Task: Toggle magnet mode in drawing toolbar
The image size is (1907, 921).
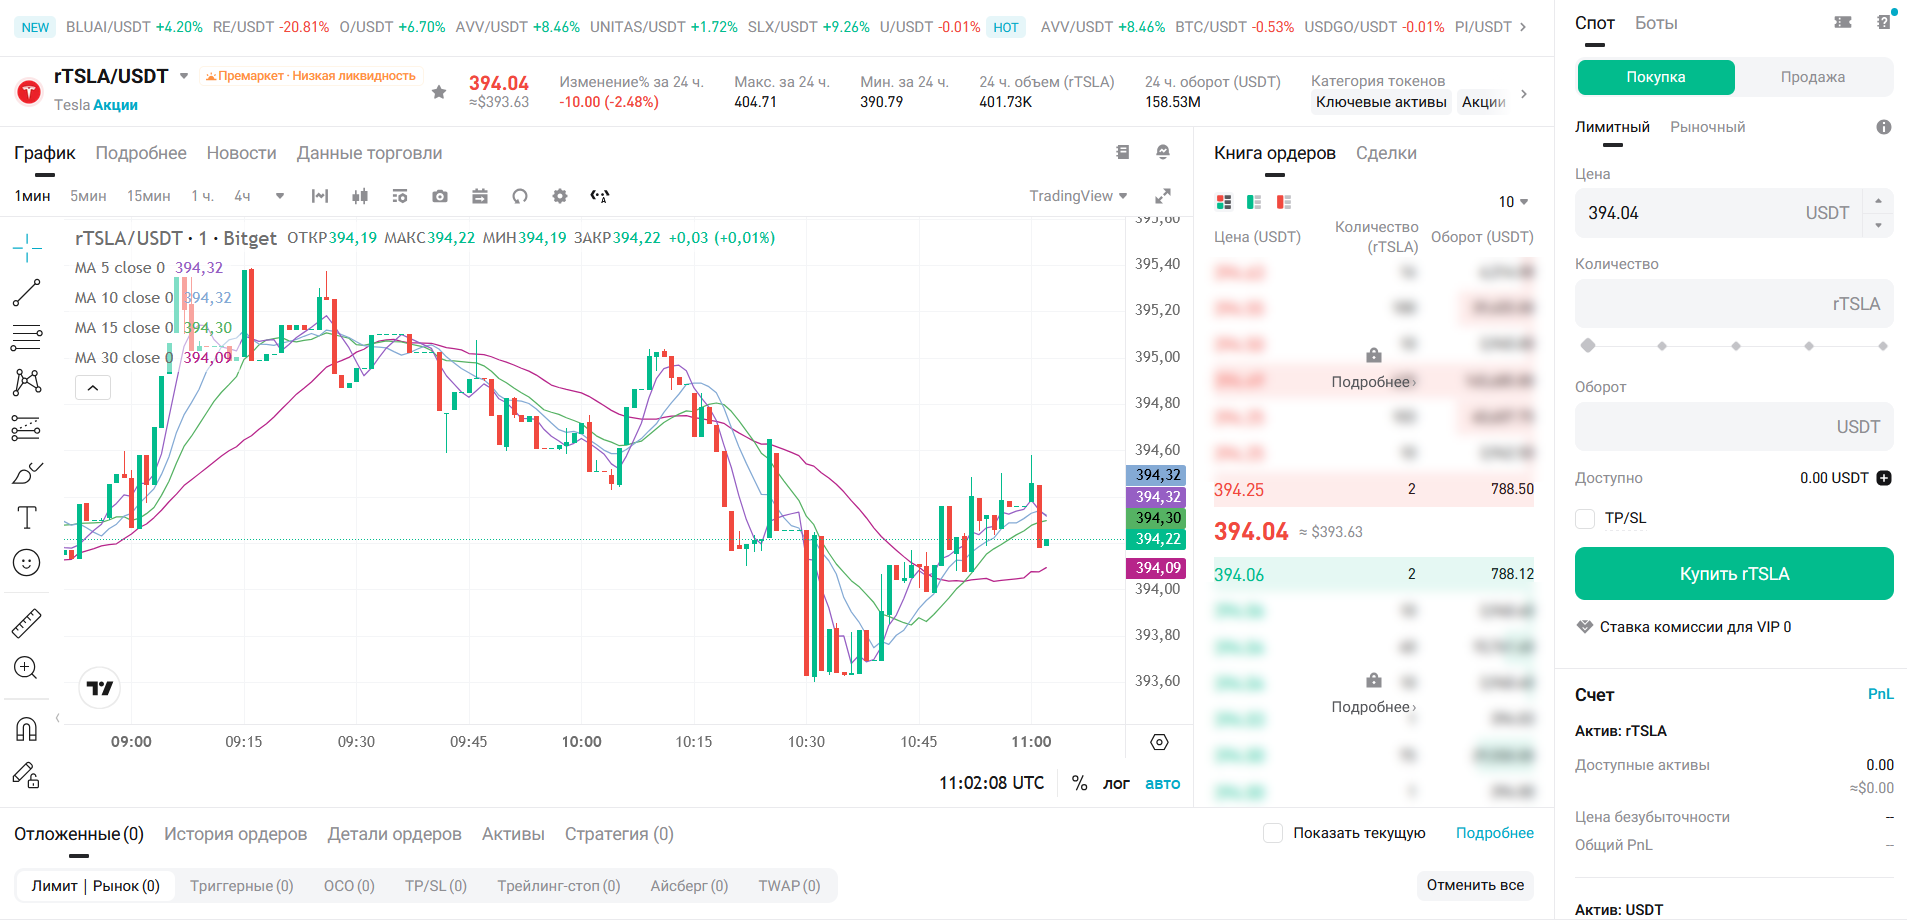Action: pos(27,729)
